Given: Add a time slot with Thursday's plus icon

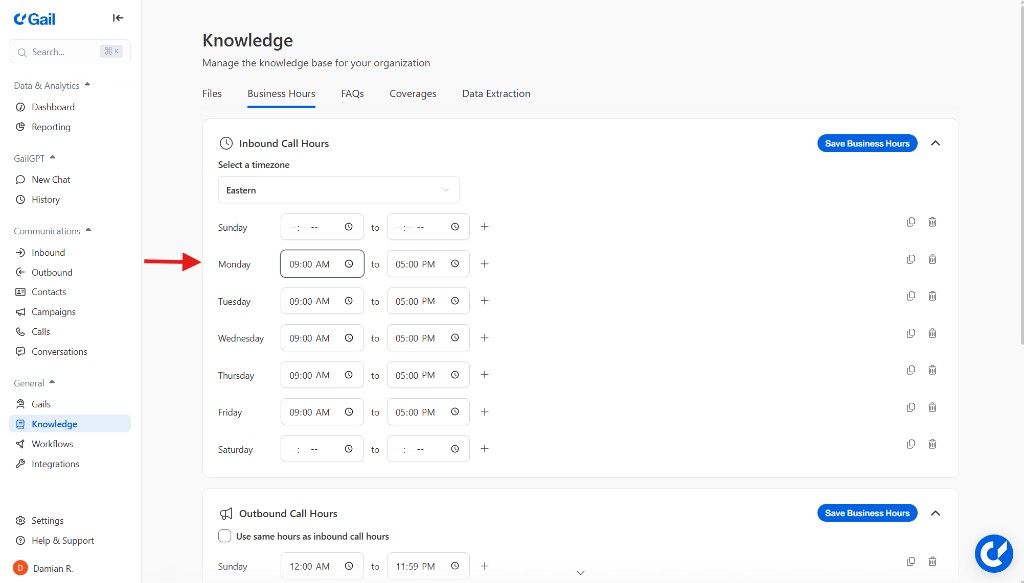Looking at the screenshot, I should click(484, 375).
